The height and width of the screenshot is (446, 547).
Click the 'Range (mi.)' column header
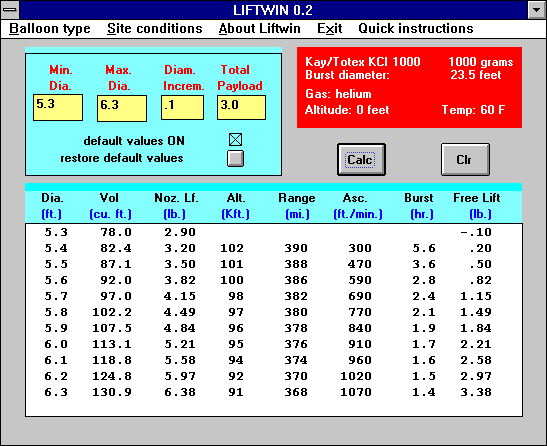pyautogui.click(x=297, y=206)
